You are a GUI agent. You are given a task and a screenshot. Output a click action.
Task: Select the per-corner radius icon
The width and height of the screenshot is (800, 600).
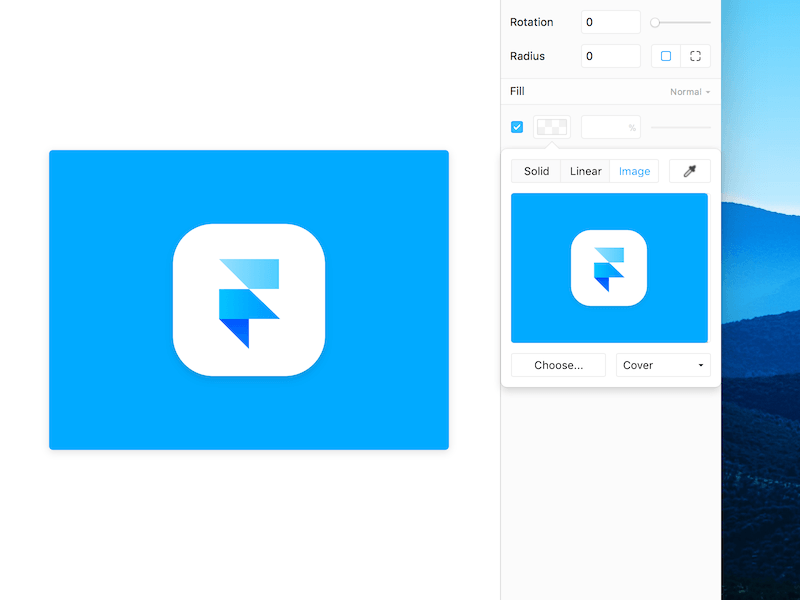(695, 56)
